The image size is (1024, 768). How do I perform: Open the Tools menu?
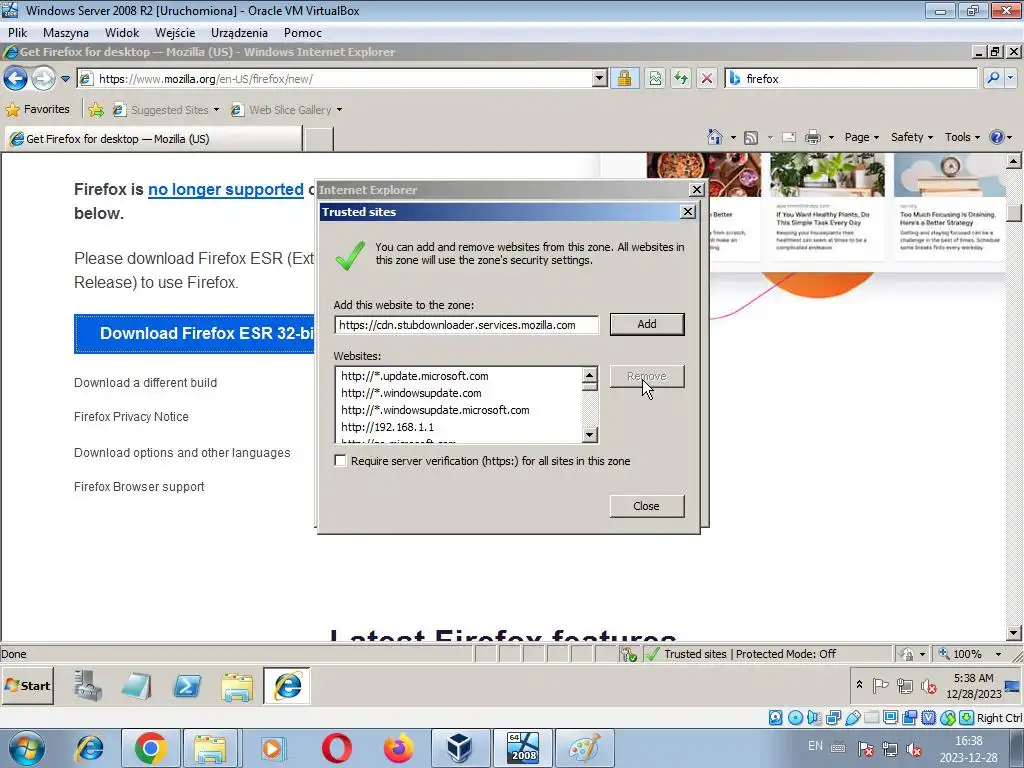coord(962,137)
